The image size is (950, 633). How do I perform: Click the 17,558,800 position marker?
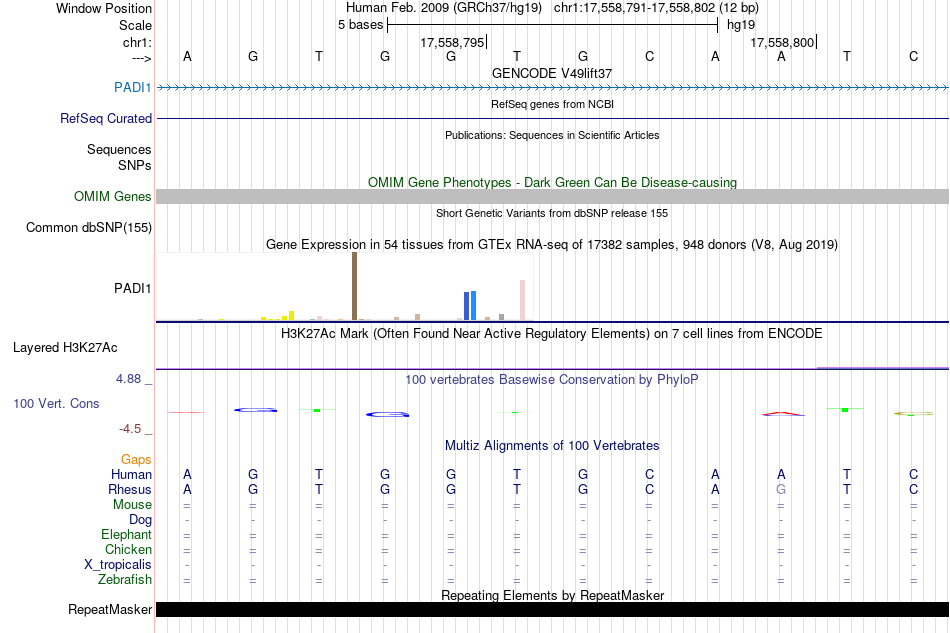[x=782, y=42]
